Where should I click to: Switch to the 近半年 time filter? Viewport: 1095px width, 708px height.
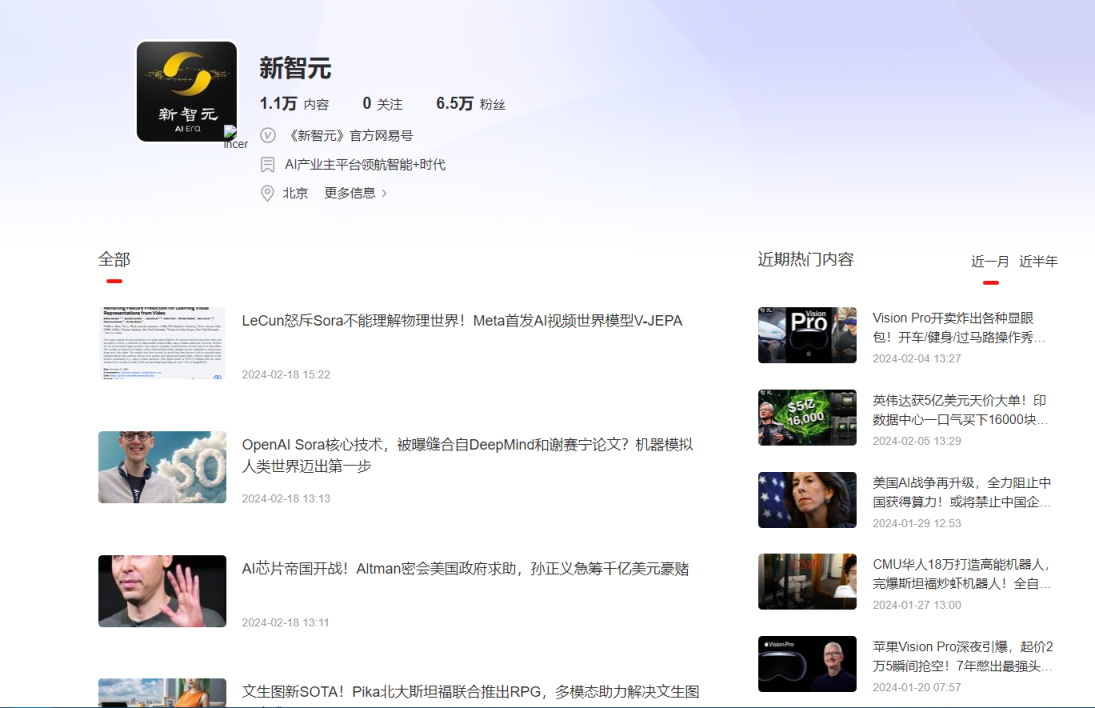[1037, 261]
